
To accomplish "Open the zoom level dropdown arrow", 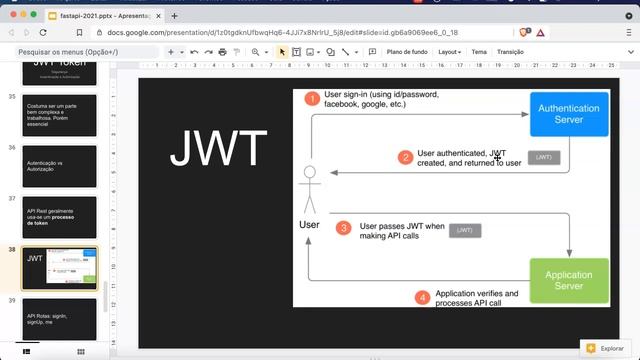I will (x=266, y=52).
